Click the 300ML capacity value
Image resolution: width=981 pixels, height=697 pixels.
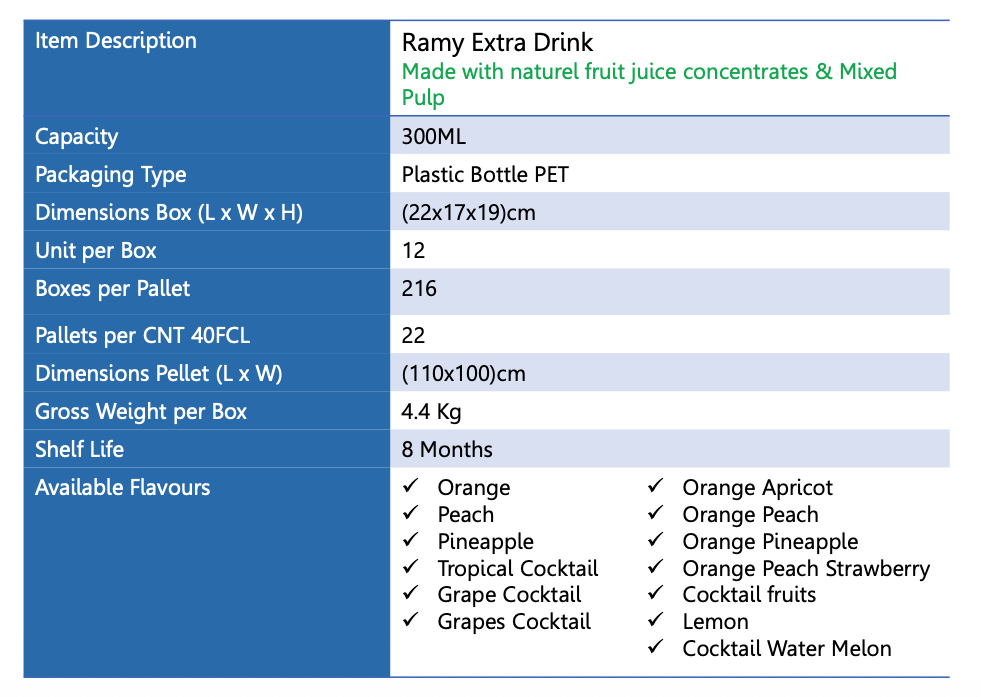(434, 137)
